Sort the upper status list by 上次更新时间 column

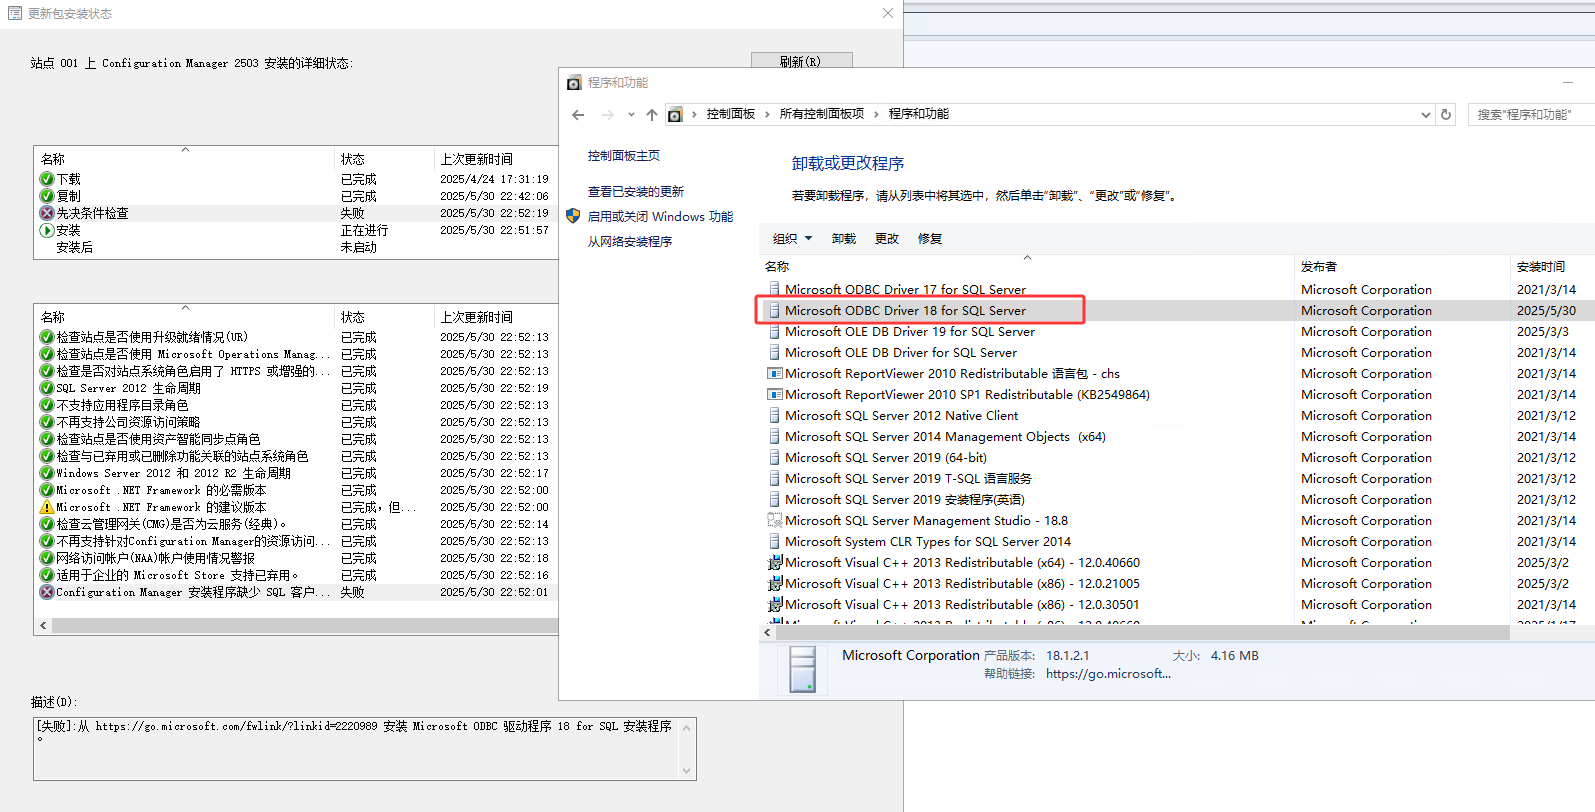(496, 159)
